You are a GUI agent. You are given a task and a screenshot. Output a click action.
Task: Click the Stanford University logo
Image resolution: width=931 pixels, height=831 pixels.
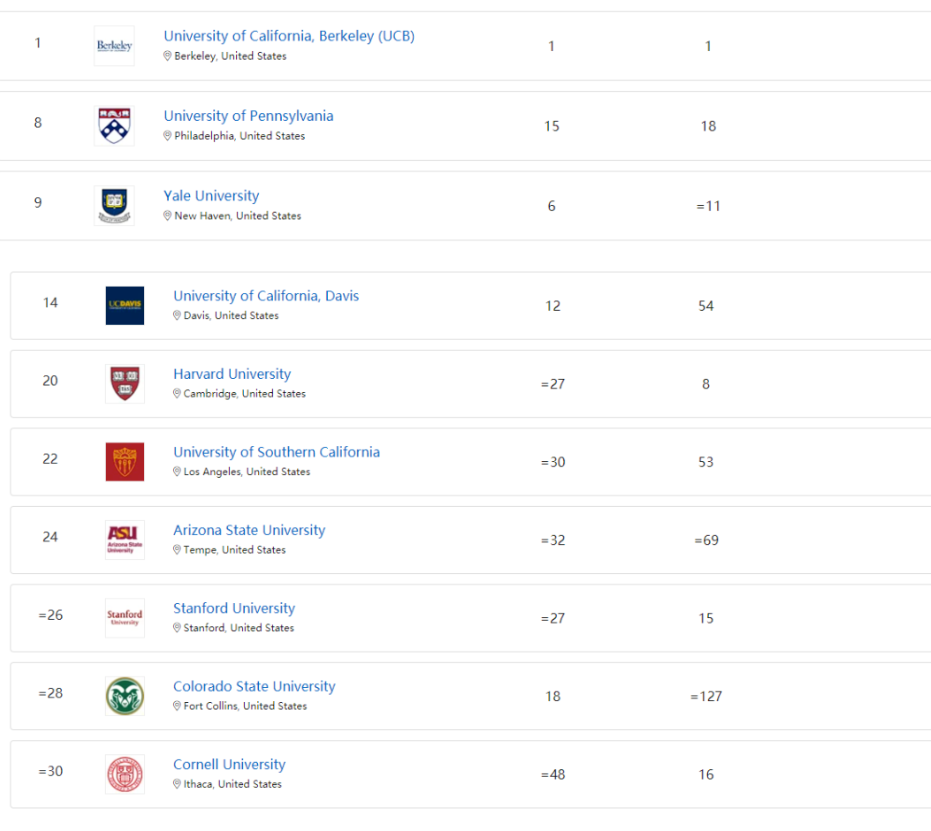click(125, 618)
